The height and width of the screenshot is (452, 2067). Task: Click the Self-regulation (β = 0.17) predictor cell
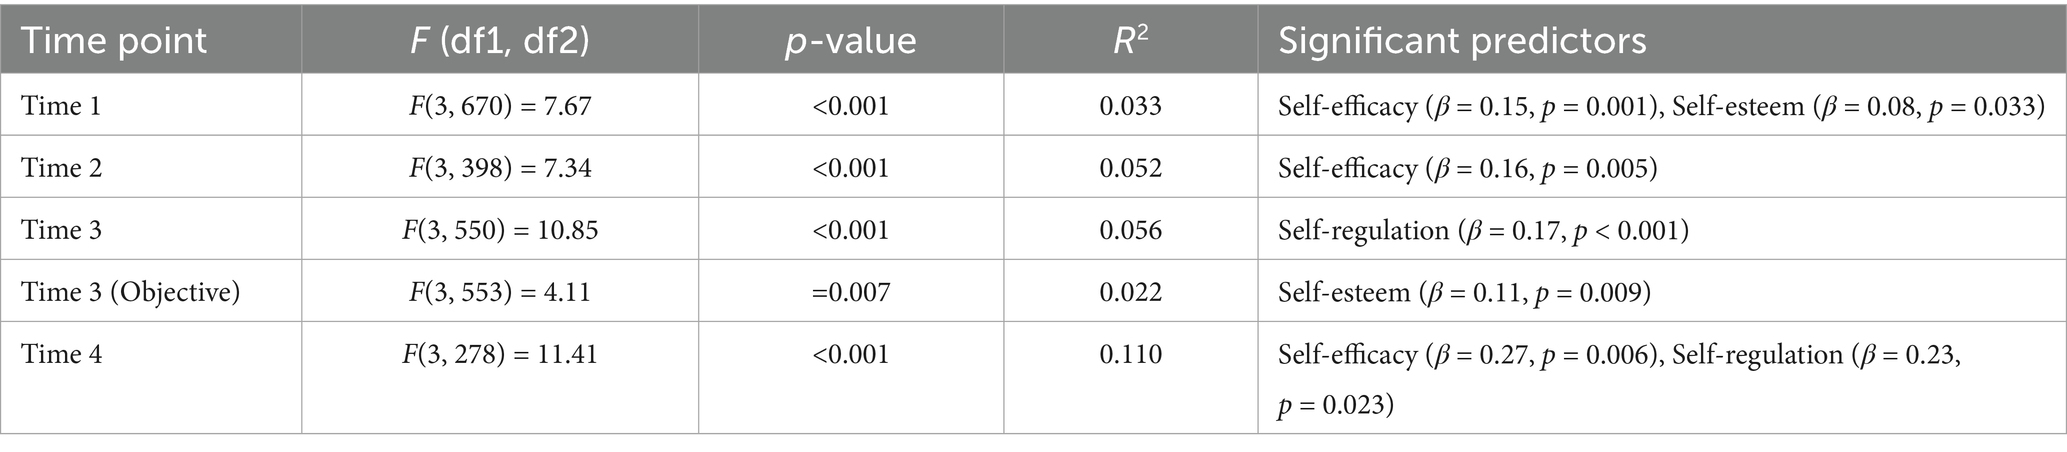click(x=1482, y=230)
